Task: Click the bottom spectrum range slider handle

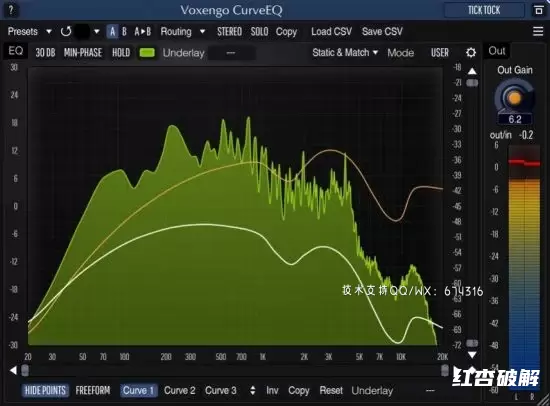Action: pyautogui.click(x=472, y=343)
